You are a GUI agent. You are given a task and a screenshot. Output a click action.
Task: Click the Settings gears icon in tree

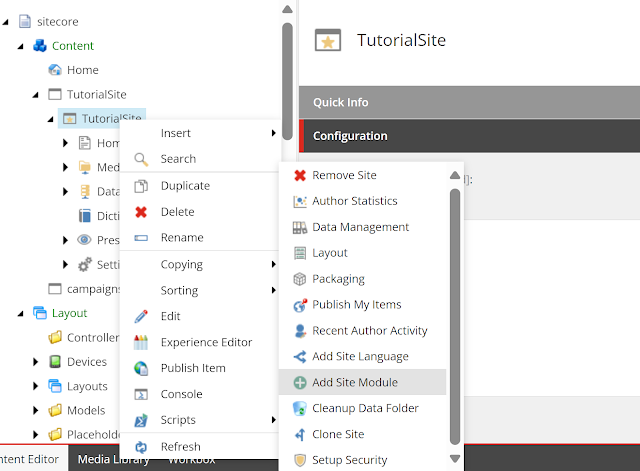[85, 264]
